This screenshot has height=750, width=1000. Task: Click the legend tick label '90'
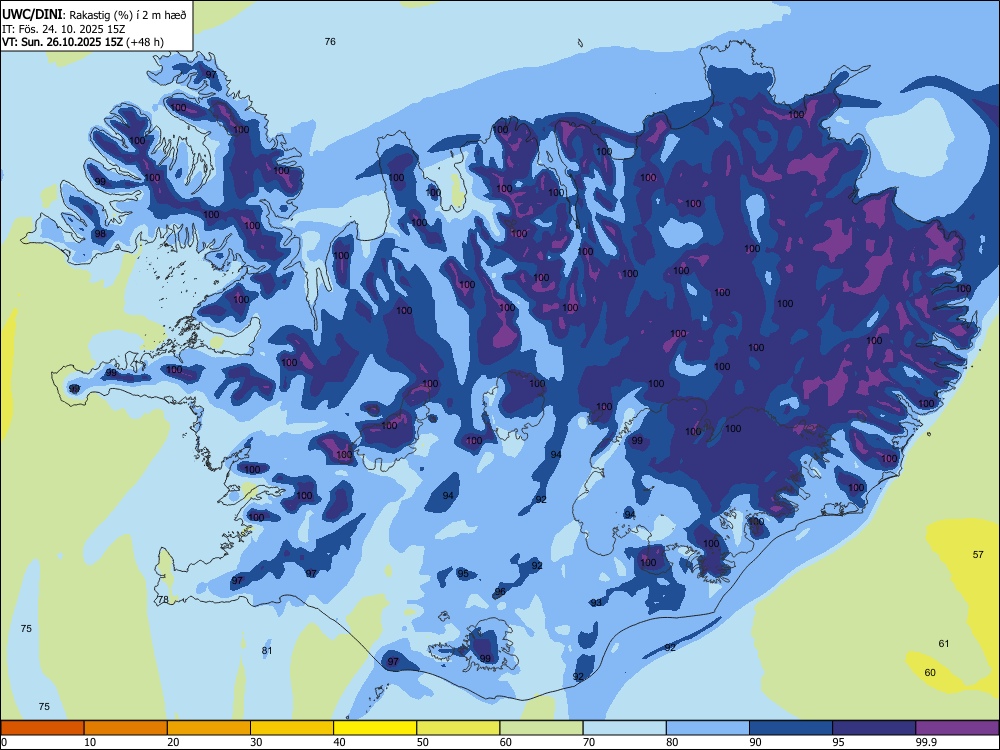pos(755,742)
